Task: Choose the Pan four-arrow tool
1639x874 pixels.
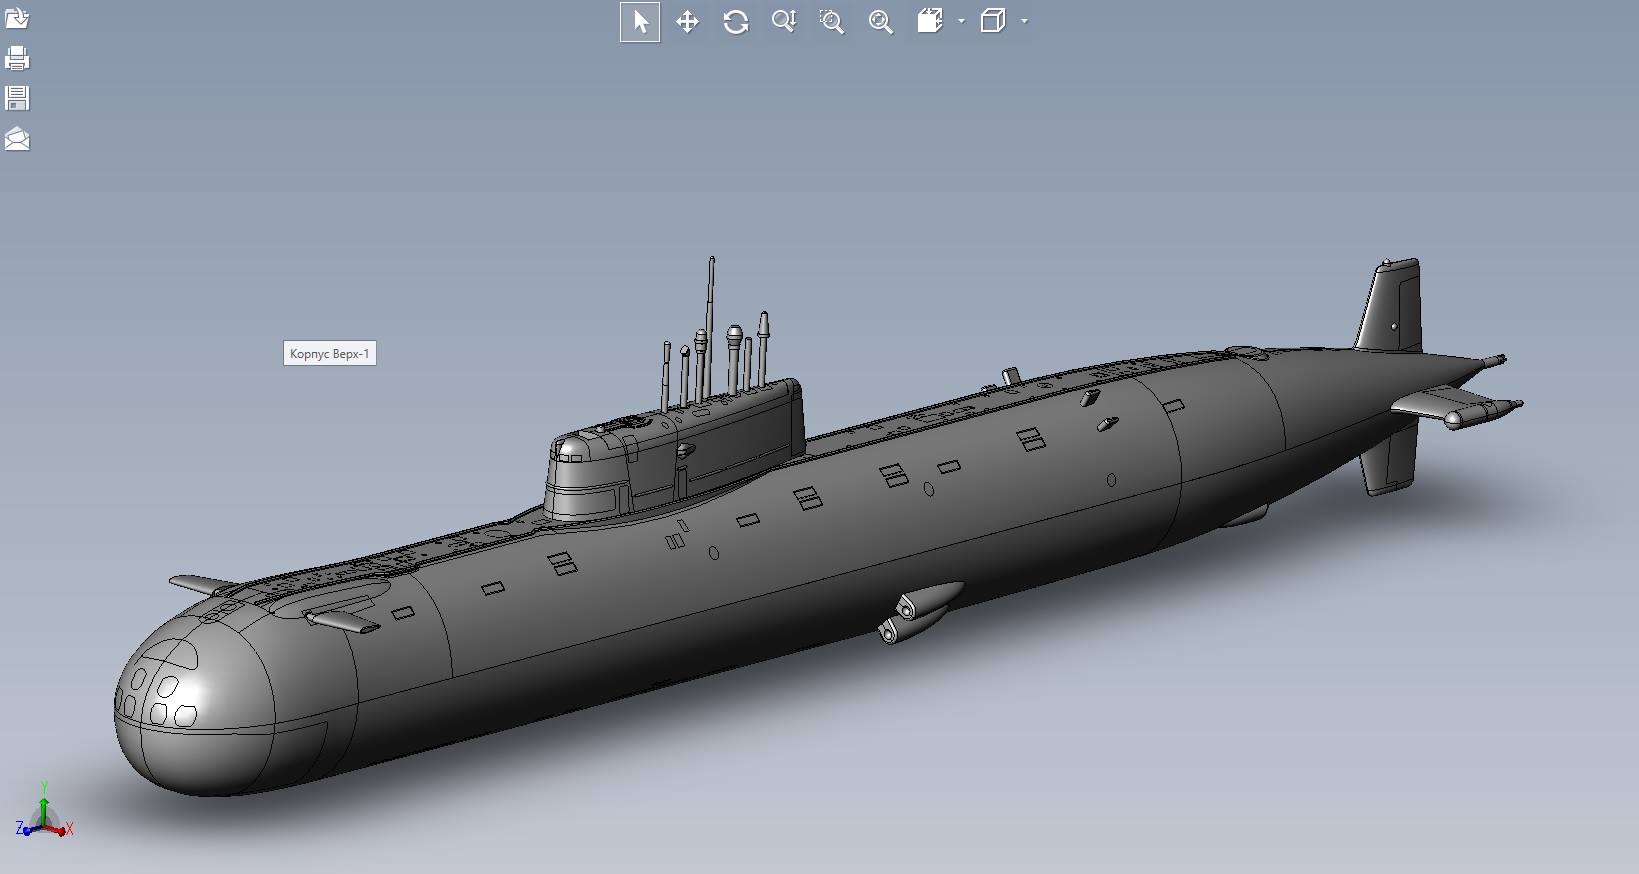Action: click(687, 22)
